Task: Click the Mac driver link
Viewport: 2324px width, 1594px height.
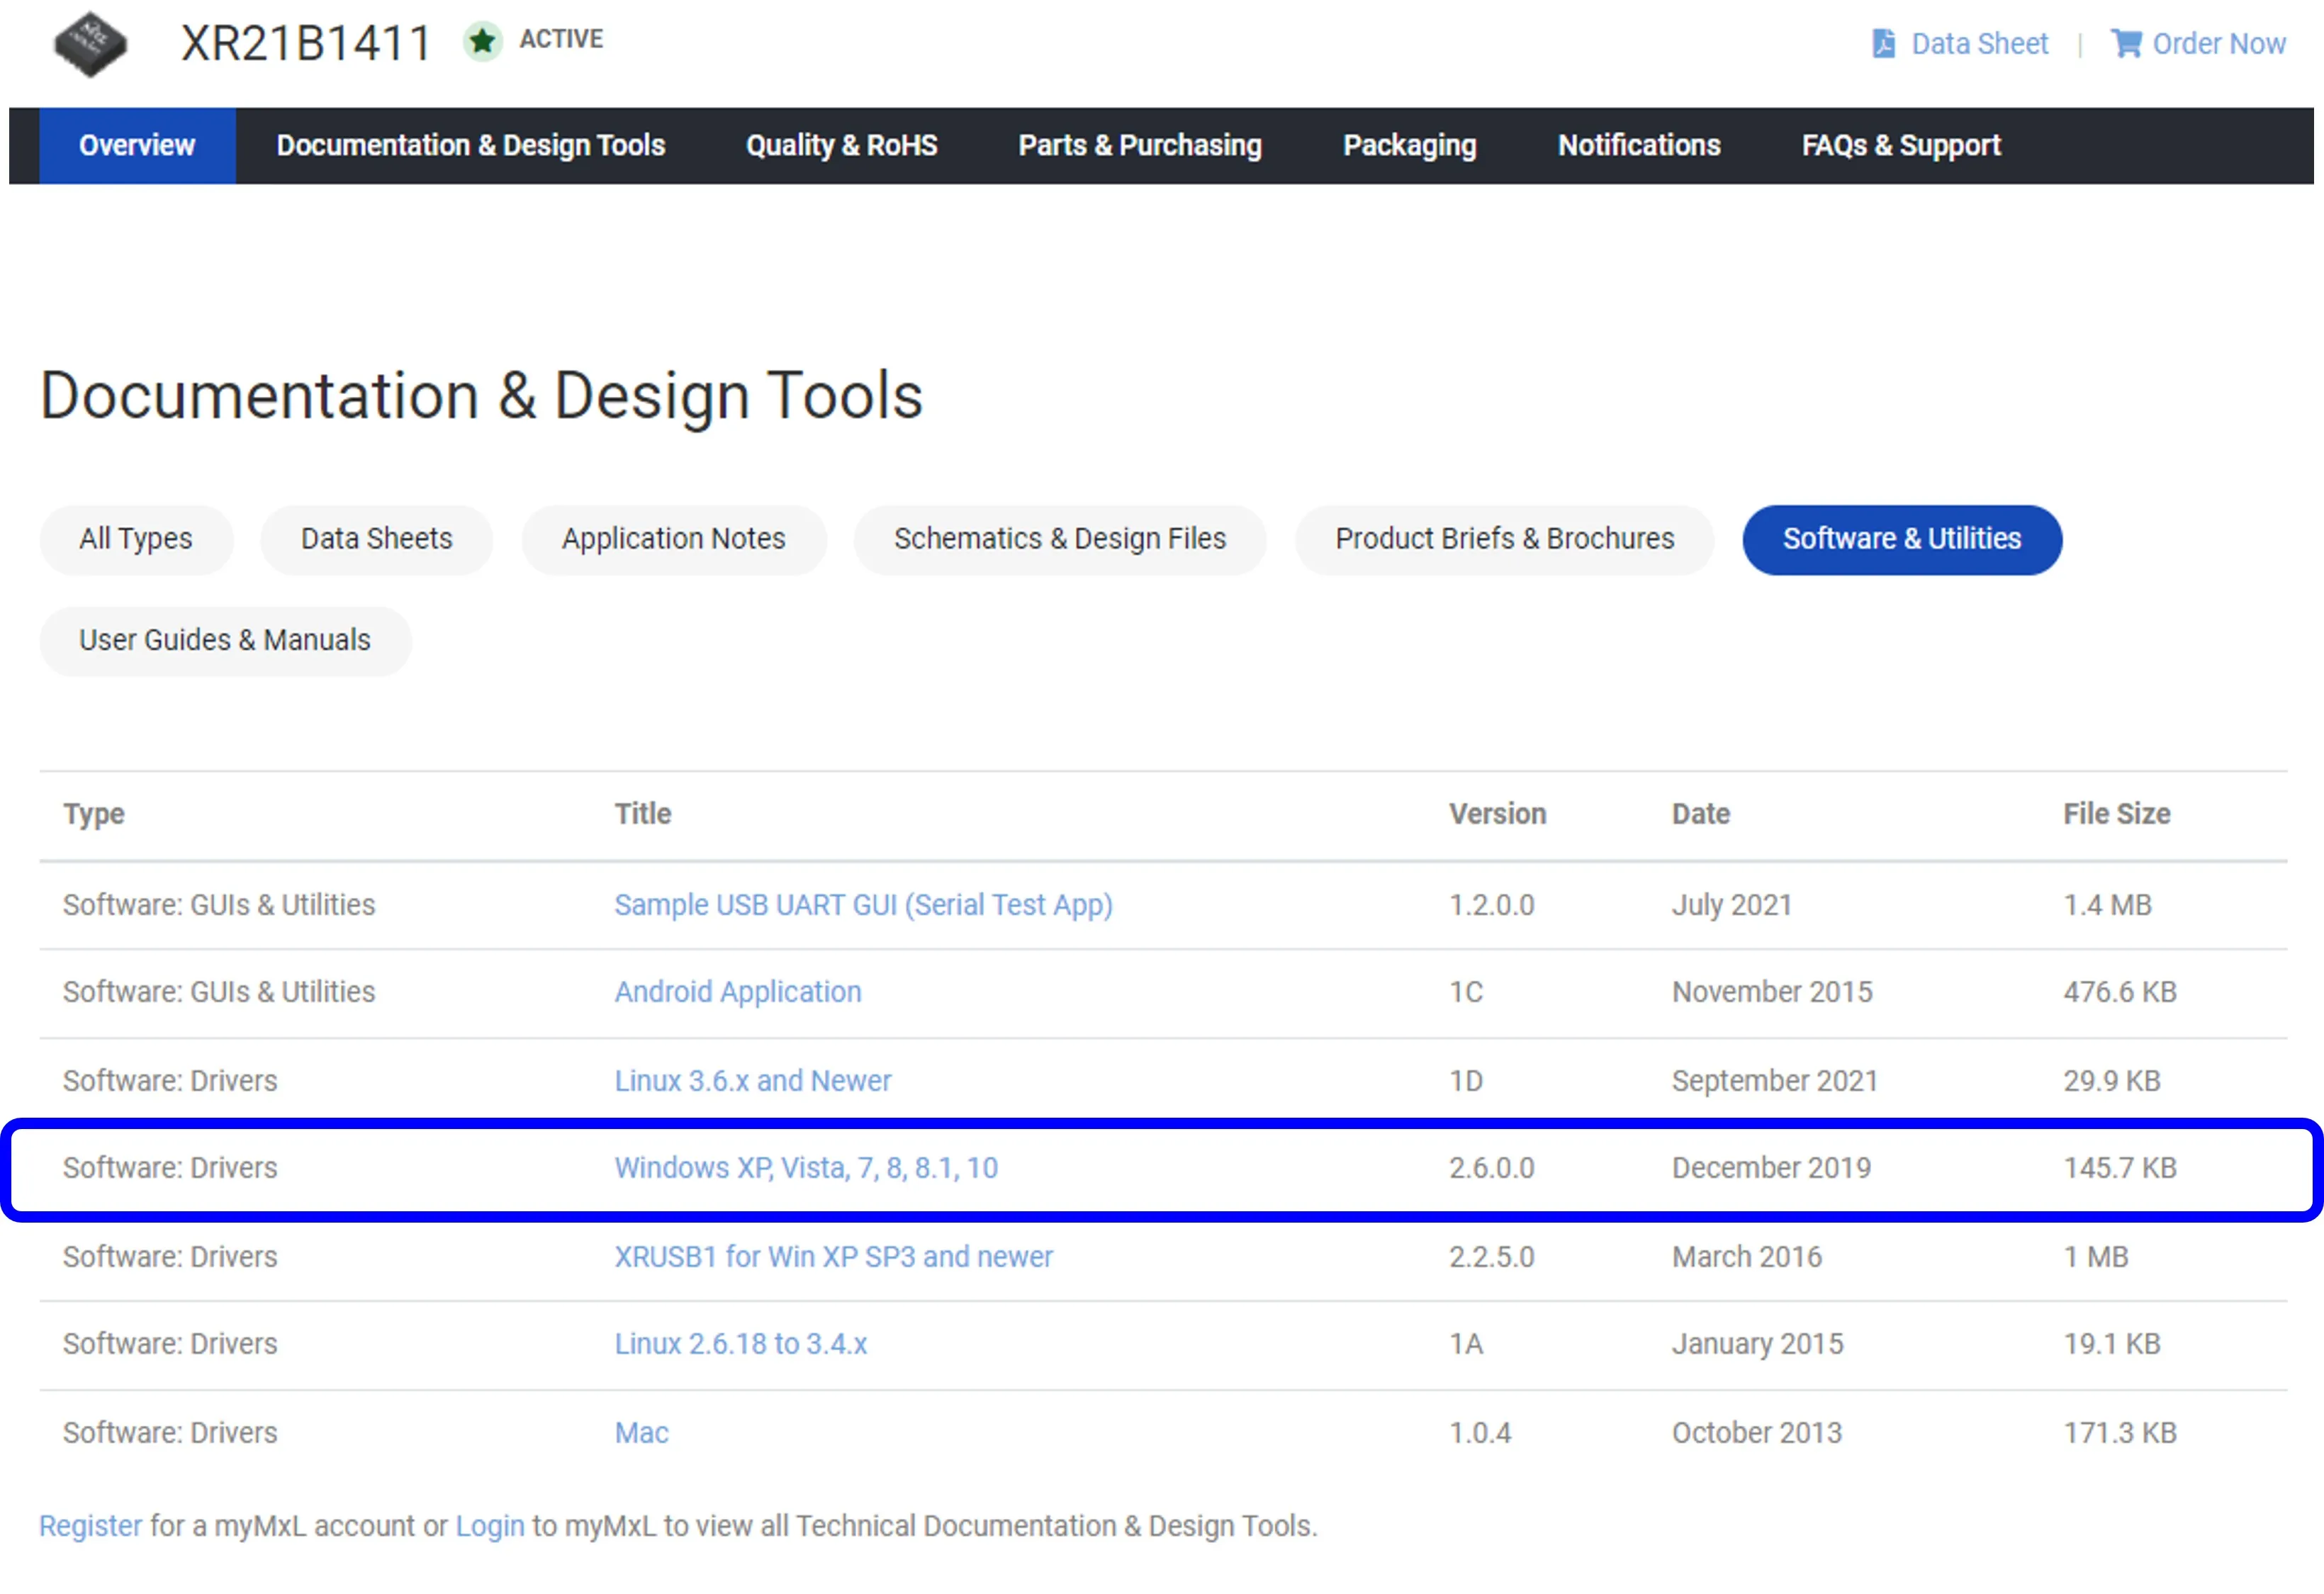Action: 641,1433
